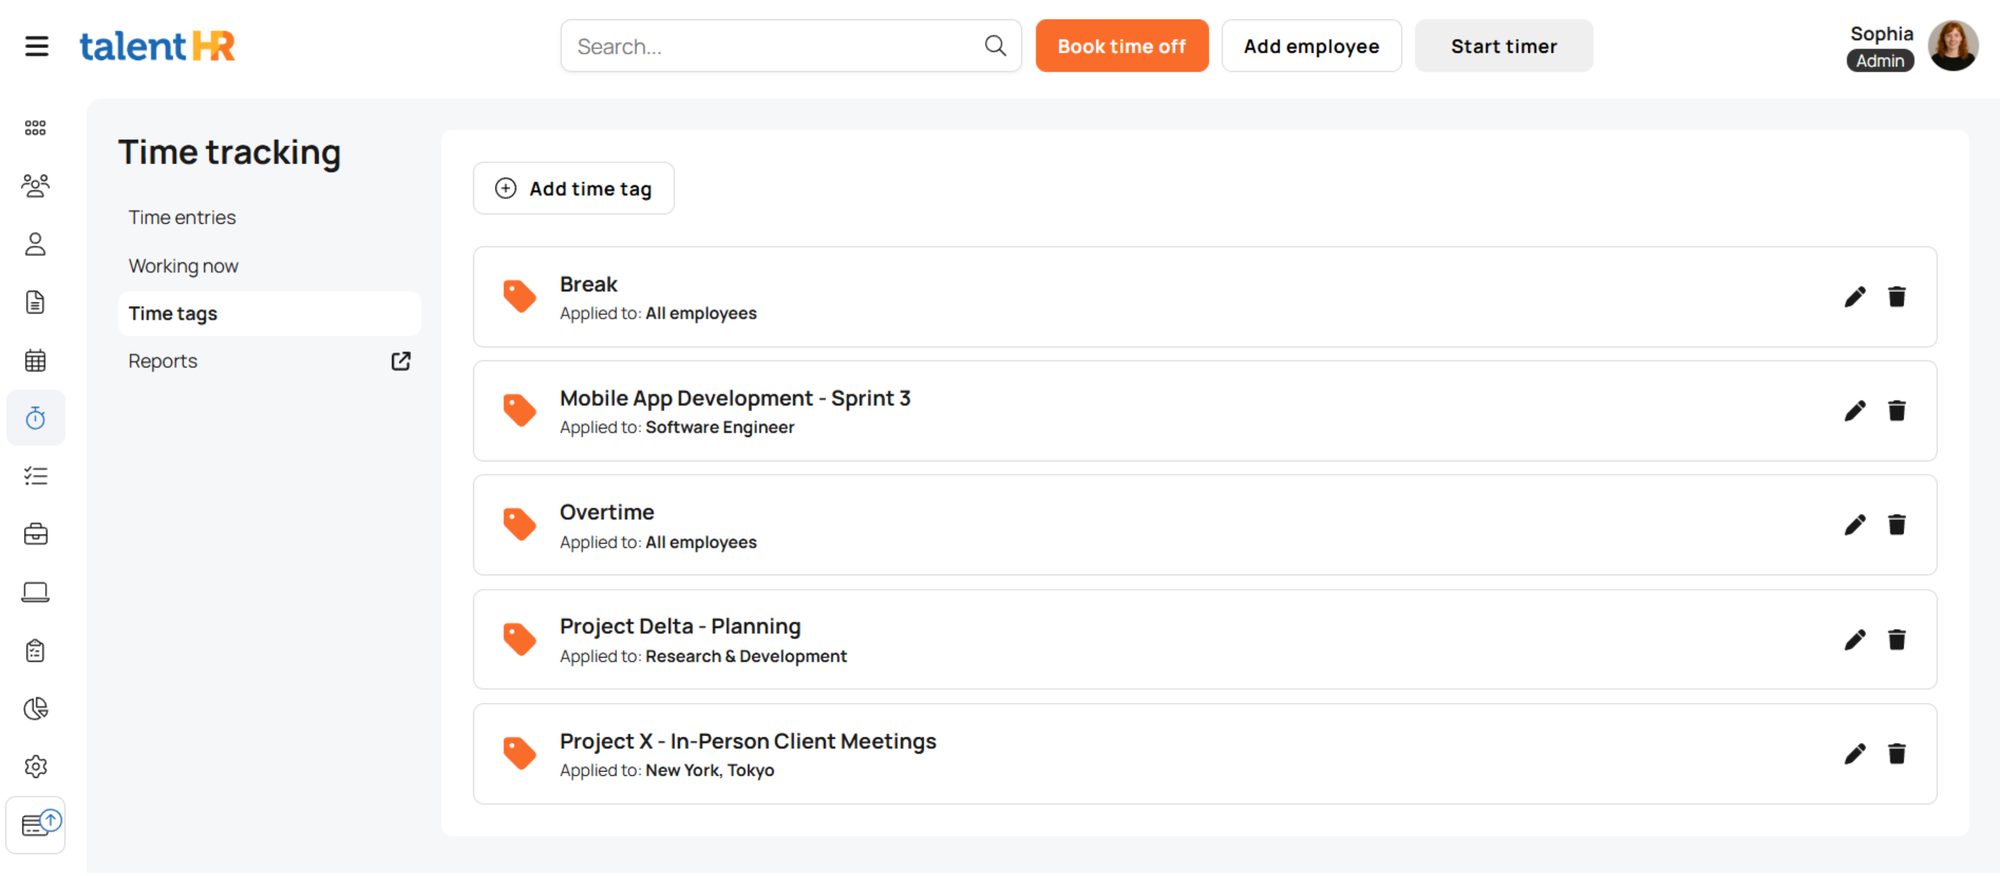The width and height of the screenshot is (2000, 876).
Task: Click the upgrade card icon at sidebar bottom
Action: [36, 825]
